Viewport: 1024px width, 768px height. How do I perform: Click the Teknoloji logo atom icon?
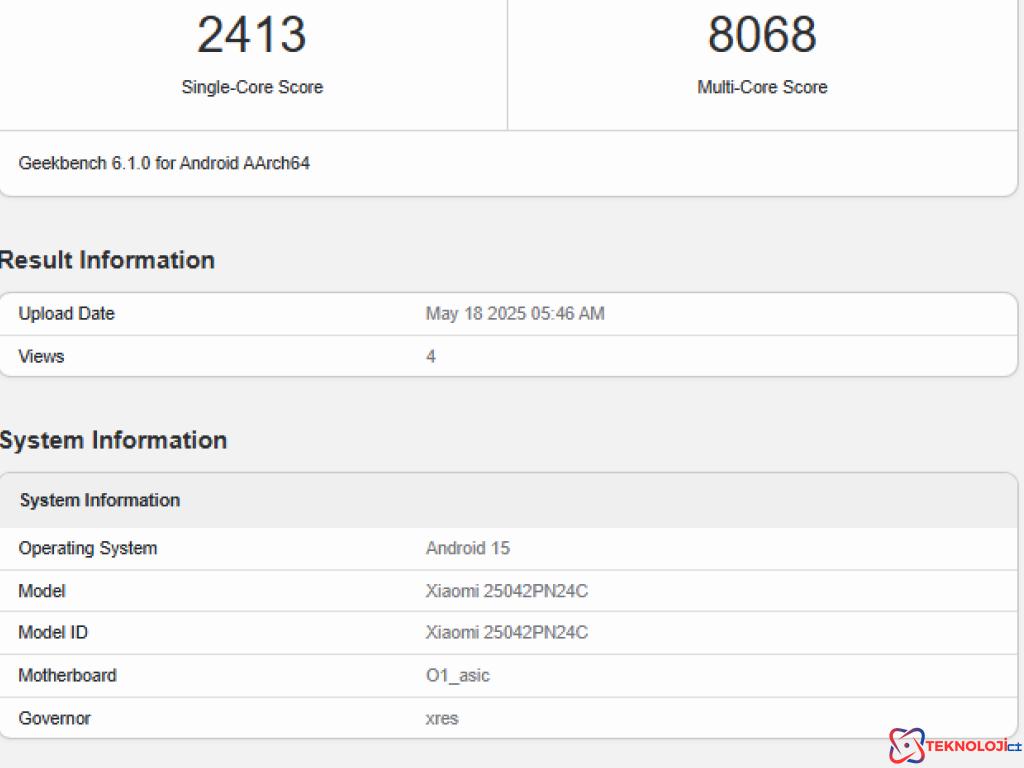tap(906, 745)
